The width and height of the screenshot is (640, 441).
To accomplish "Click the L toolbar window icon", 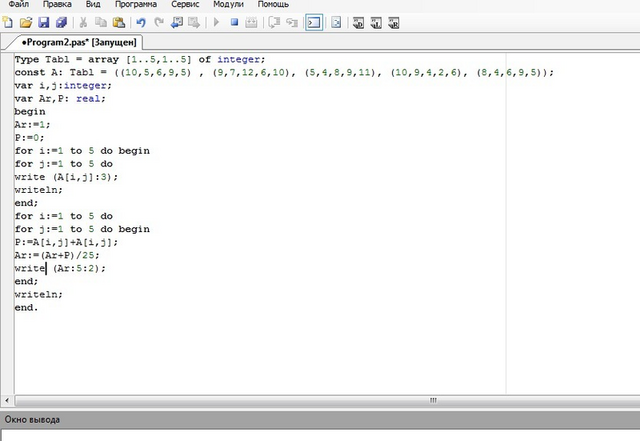I will point(376,23).
